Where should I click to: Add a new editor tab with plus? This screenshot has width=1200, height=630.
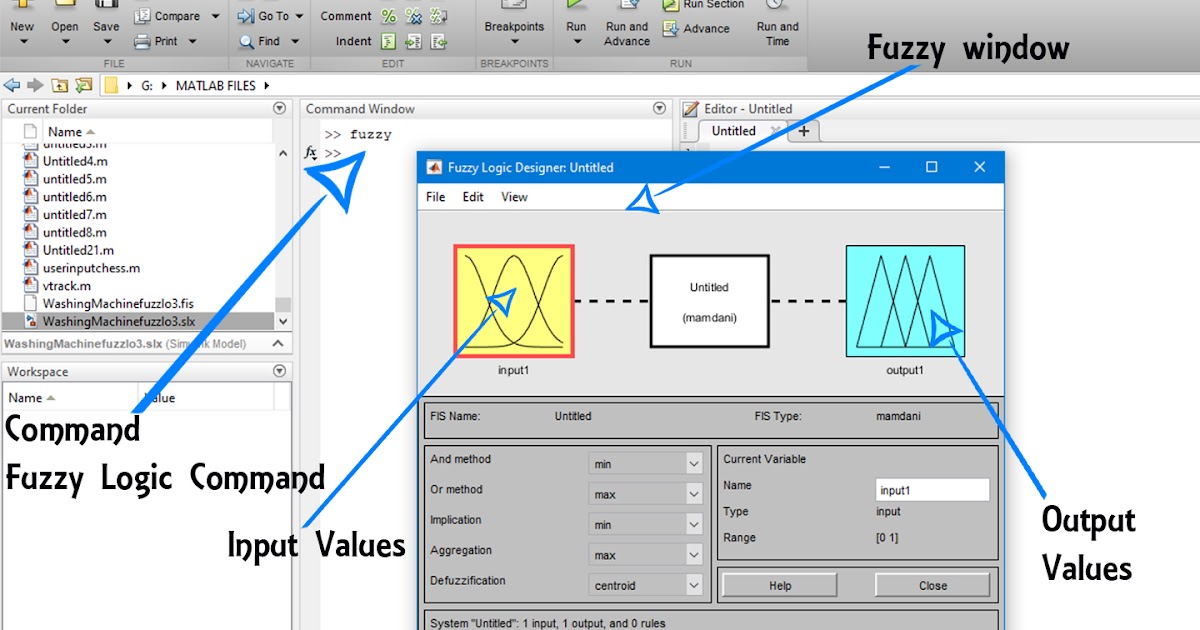click(804, 131)
